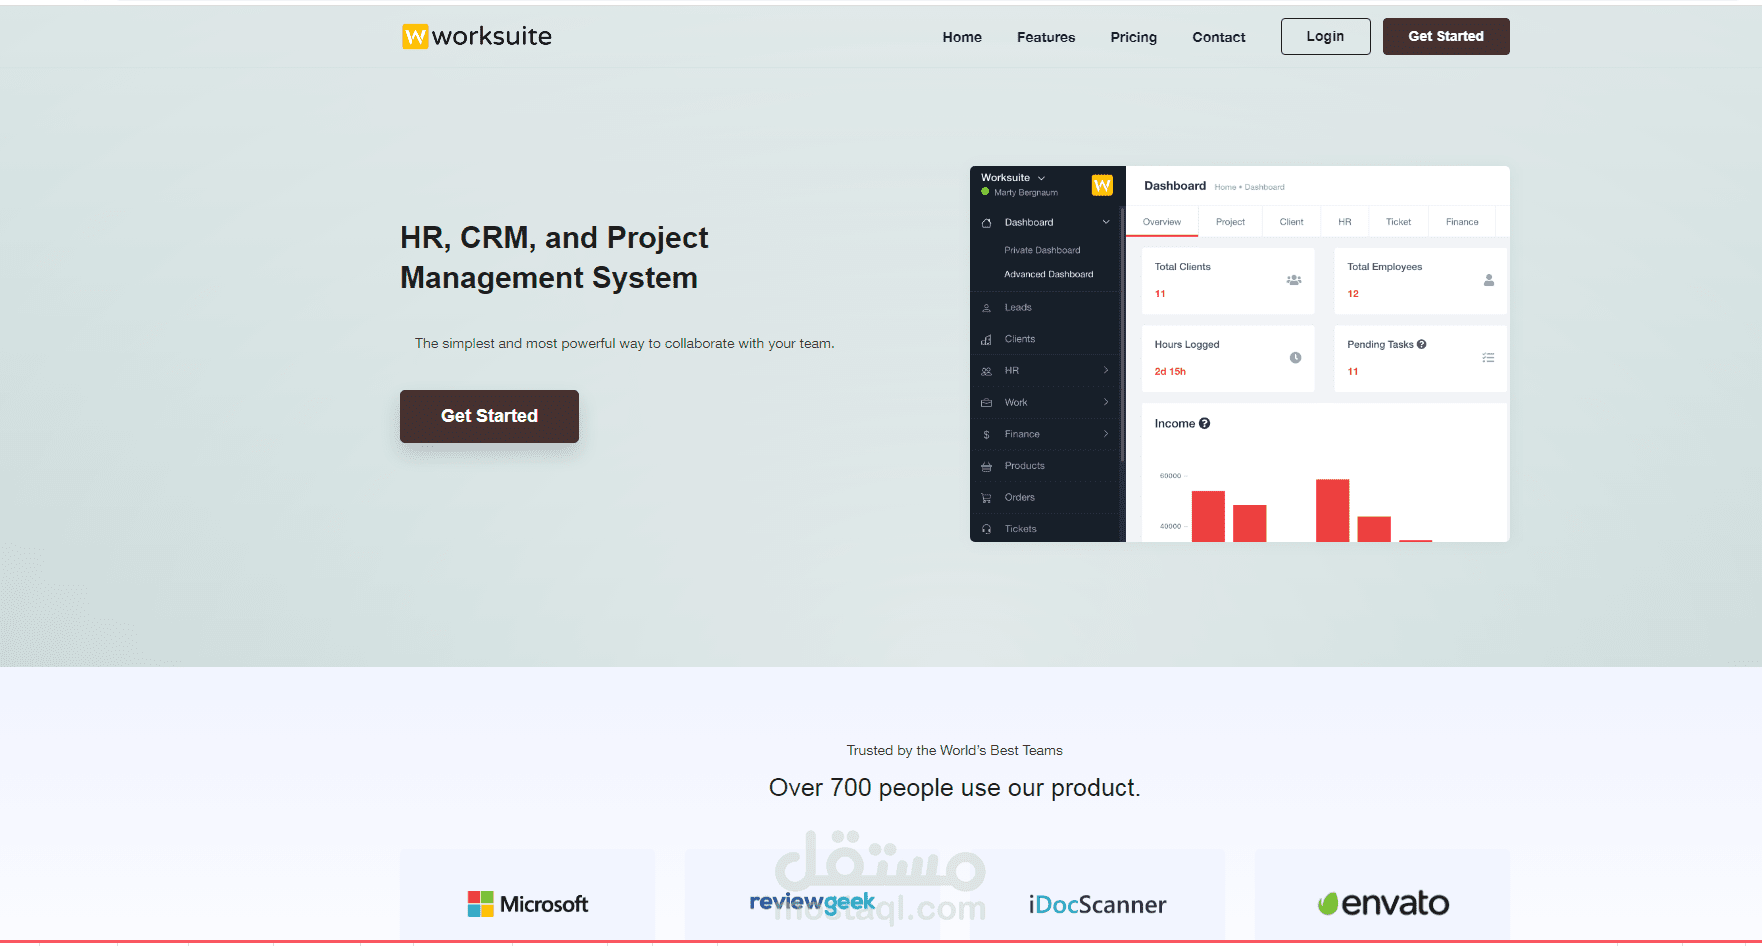Click the dashboard preview screenshot
This screenshot has width=1762, height=946.
[x=1240, y=354]
